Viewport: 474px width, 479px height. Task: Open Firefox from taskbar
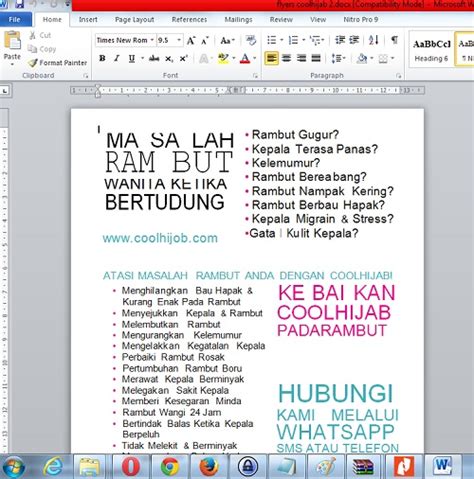209,466
